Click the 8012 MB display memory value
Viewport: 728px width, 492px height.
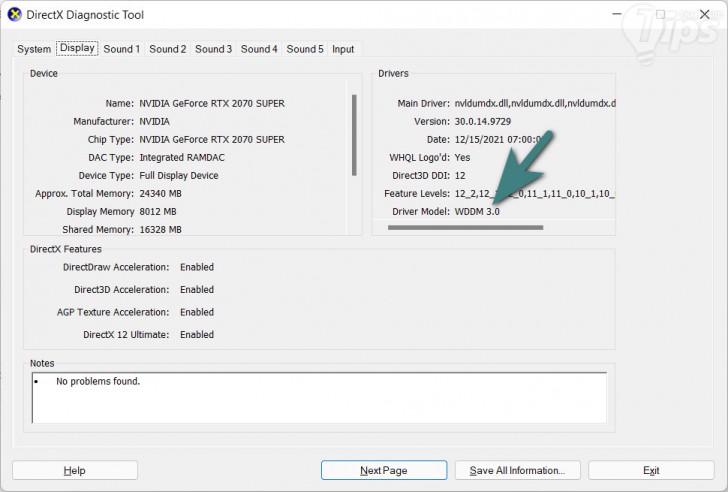pyautogui.click(x=158, y=212)
